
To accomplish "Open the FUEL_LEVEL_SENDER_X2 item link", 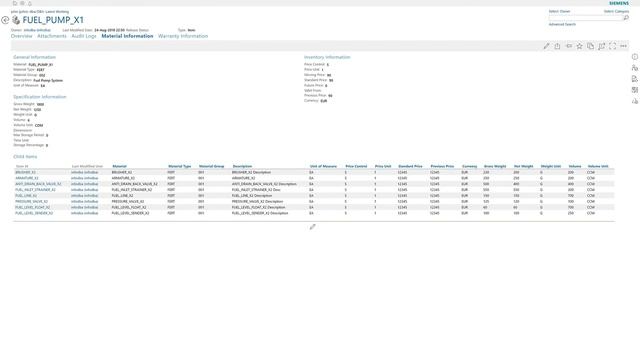I will tap(34, 213).
